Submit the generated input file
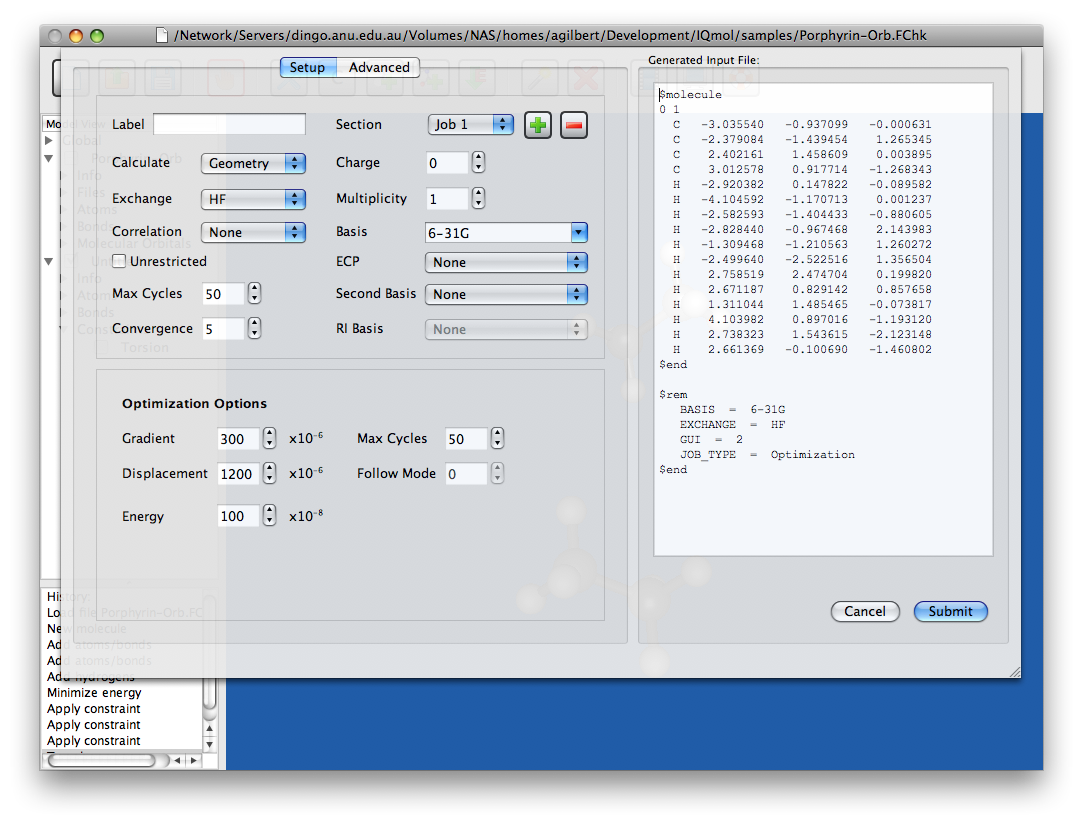This screenshot has height=825, width=1083. click(x=950, y=611)
